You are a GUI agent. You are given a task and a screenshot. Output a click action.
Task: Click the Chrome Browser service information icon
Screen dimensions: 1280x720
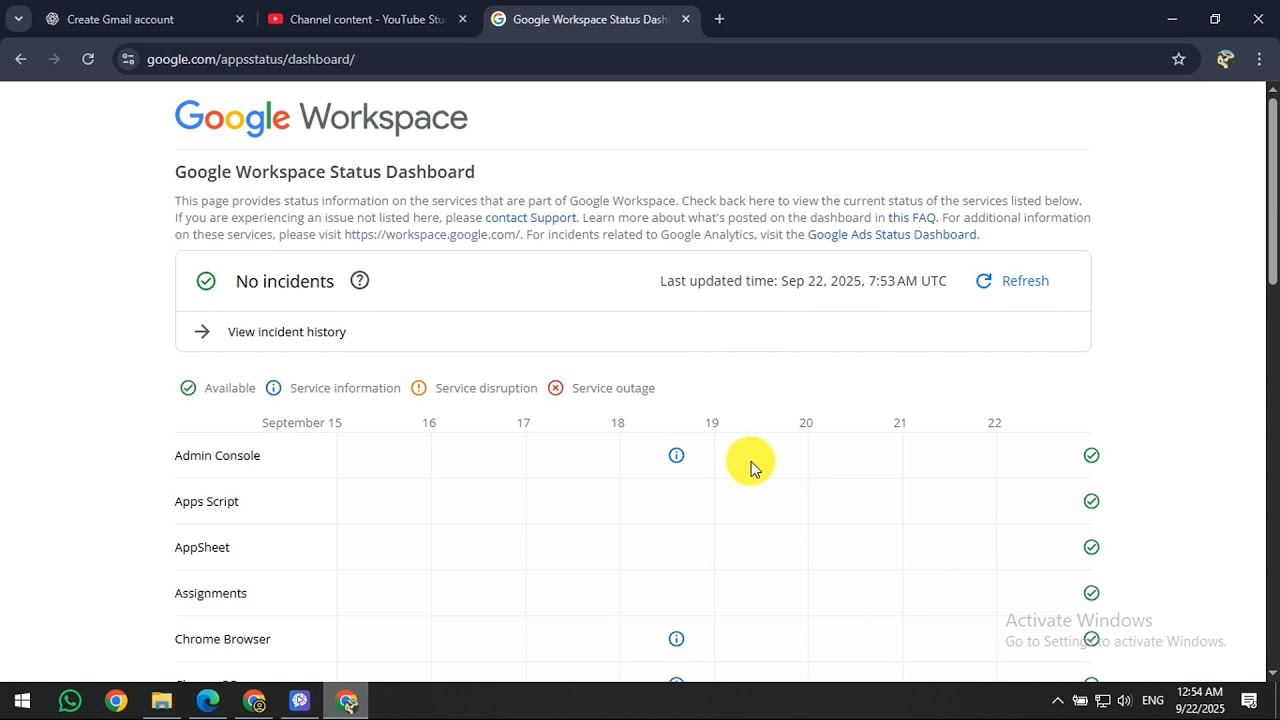coord(676,639)
